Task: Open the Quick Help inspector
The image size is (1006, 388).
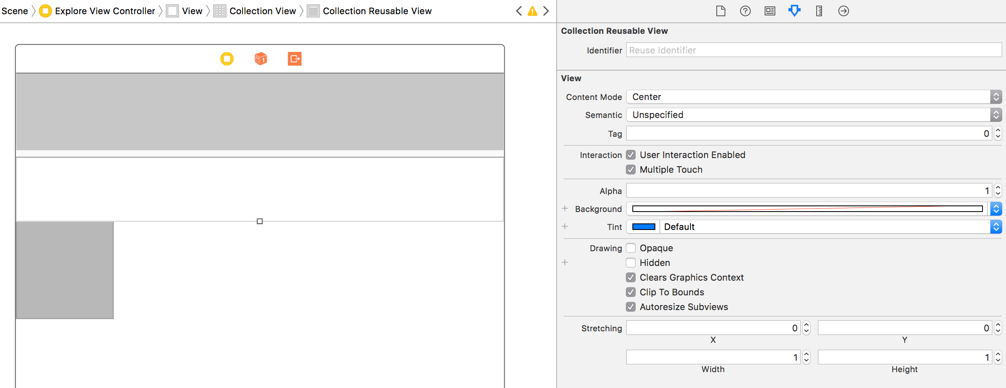Action: click(745, 11)
